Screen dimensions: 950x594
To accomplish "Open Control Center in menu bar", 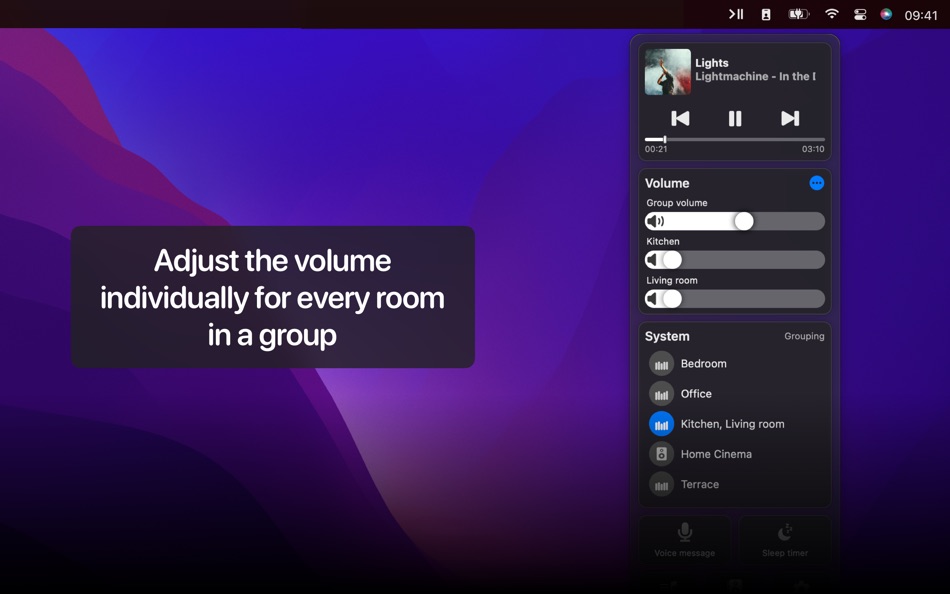I will click(x=860, y=15).
